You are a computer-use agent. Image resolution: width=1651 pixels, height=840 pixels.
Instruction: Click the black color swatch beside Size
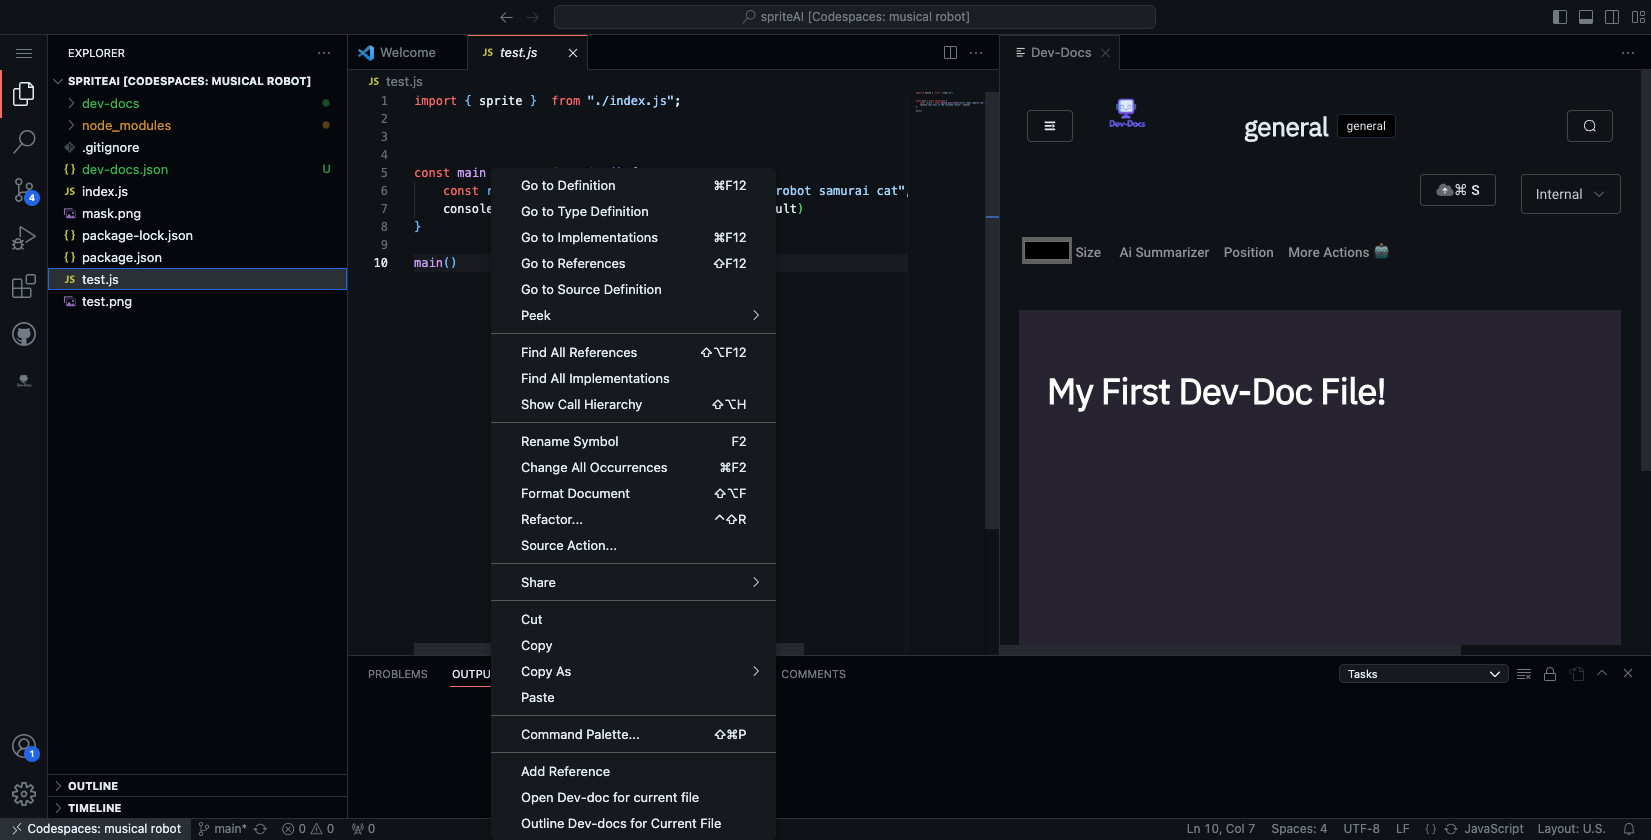tap(1046, 251)
